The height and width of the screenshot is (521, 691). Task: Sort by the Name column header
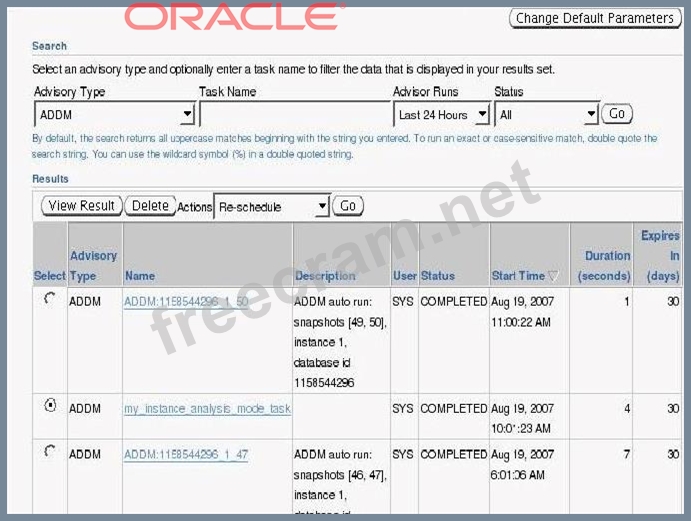pyautogui.click(x=140, y=276)
